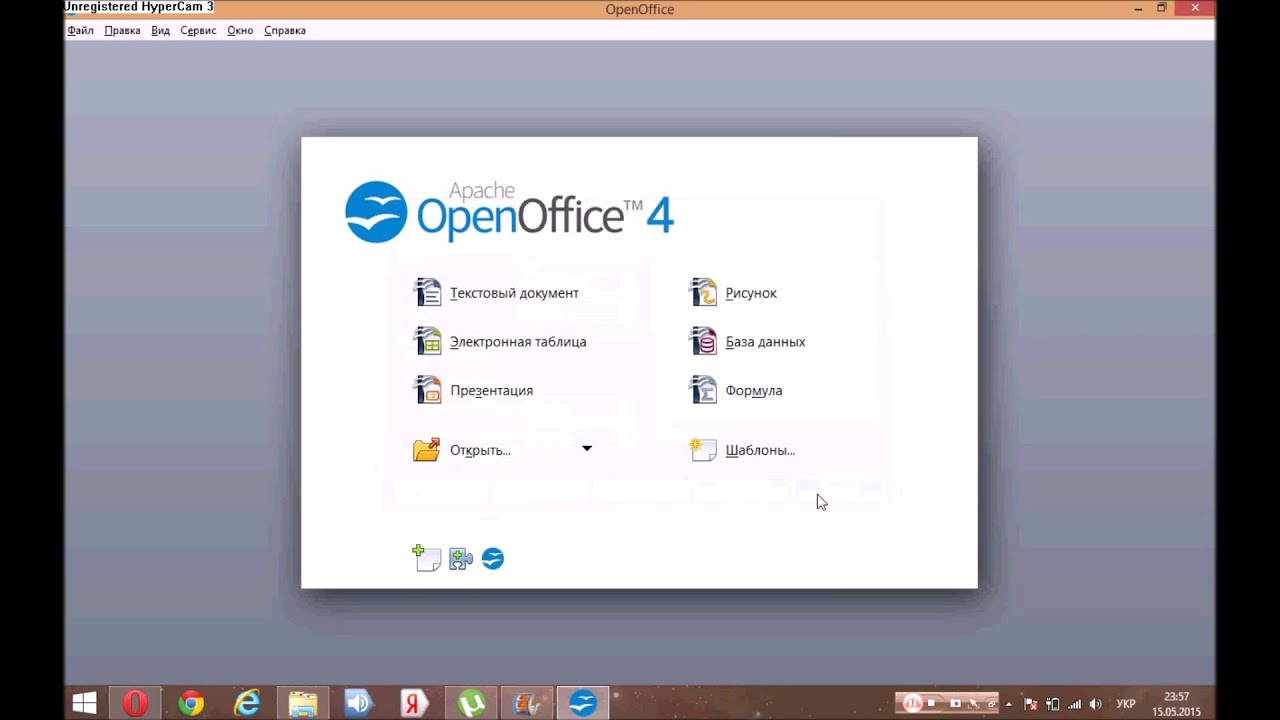Viewport: 1280px width, 720px height.
Task: Create a new Электронная таблица
Action: [x=518, y=342]
